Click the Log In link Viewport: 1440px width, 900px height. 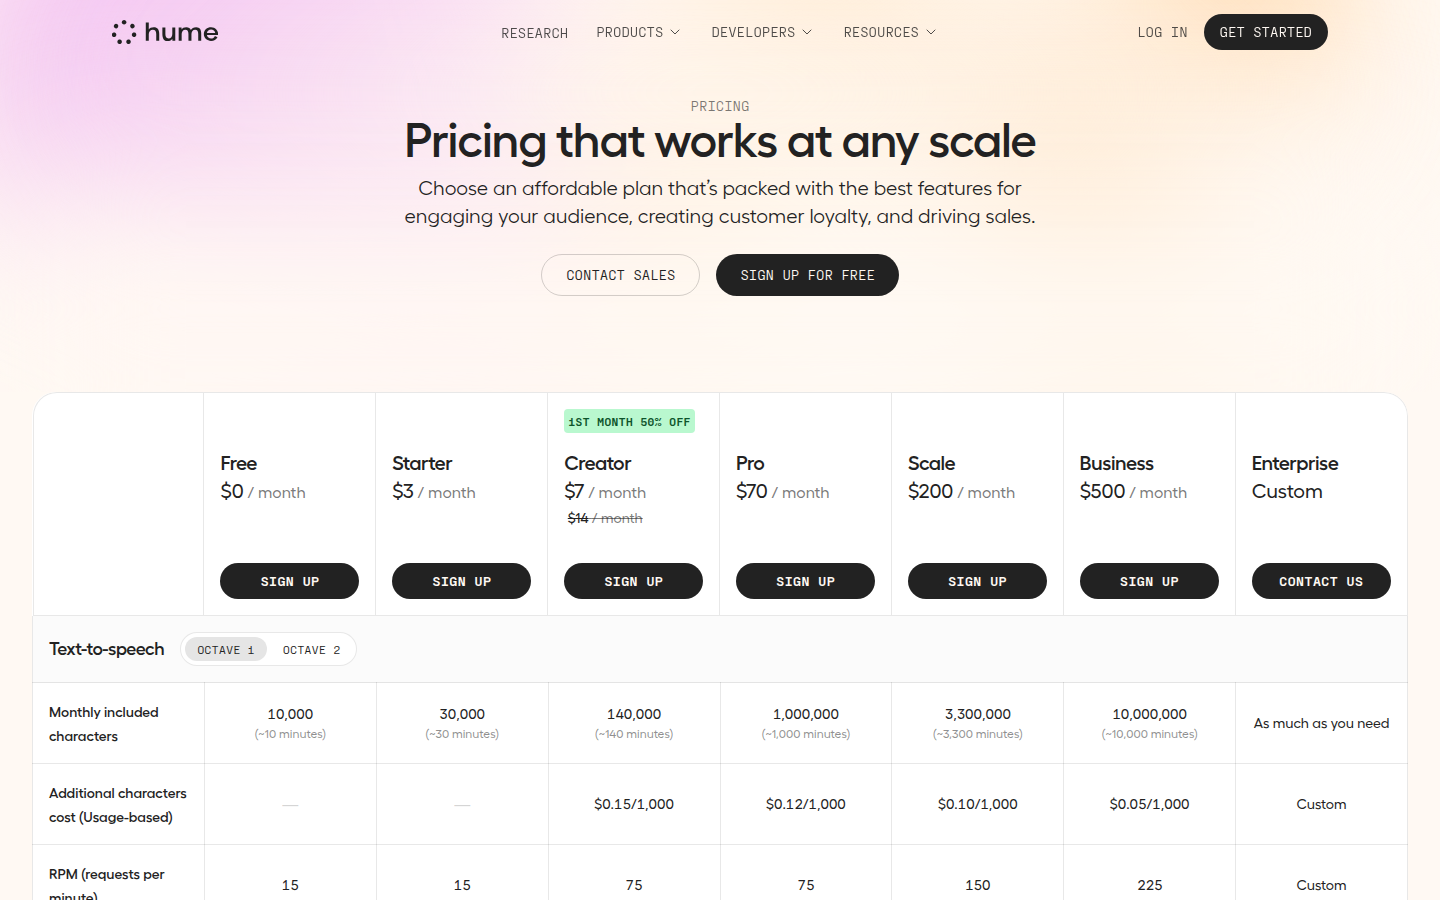tap(1162, 32)
